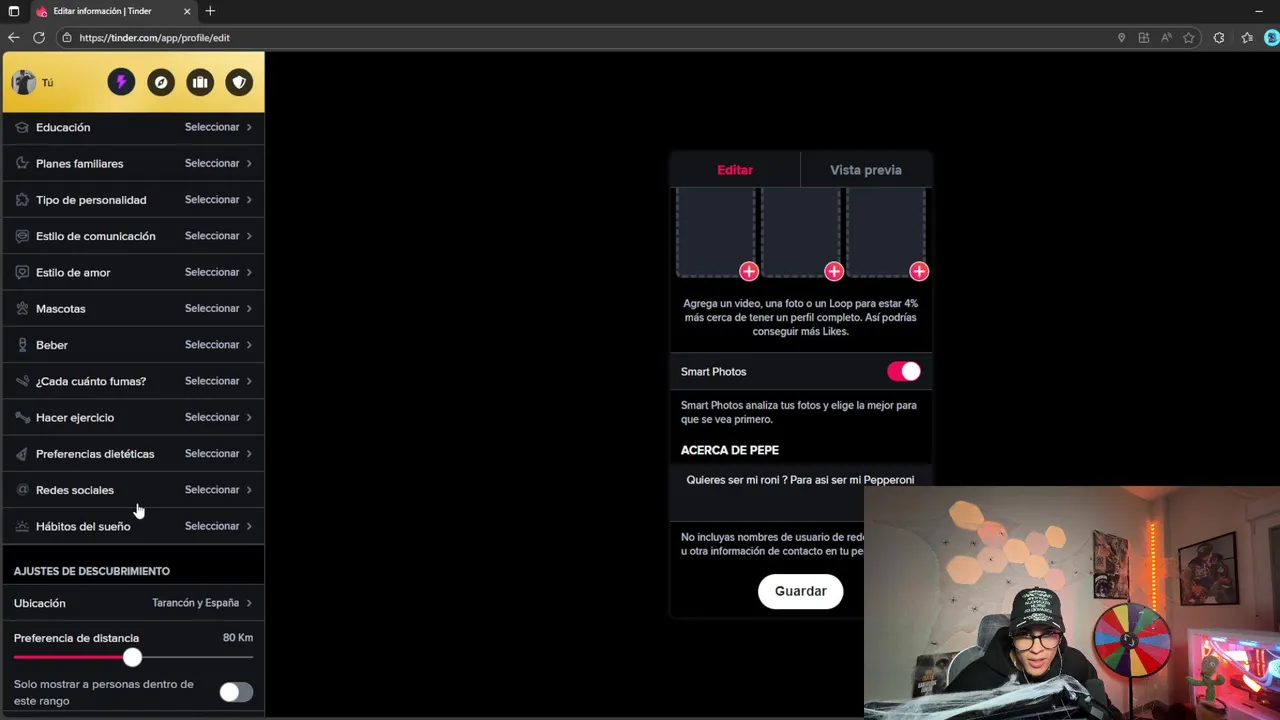Click the profile avatar next to Tú

[x=24, y=82]
